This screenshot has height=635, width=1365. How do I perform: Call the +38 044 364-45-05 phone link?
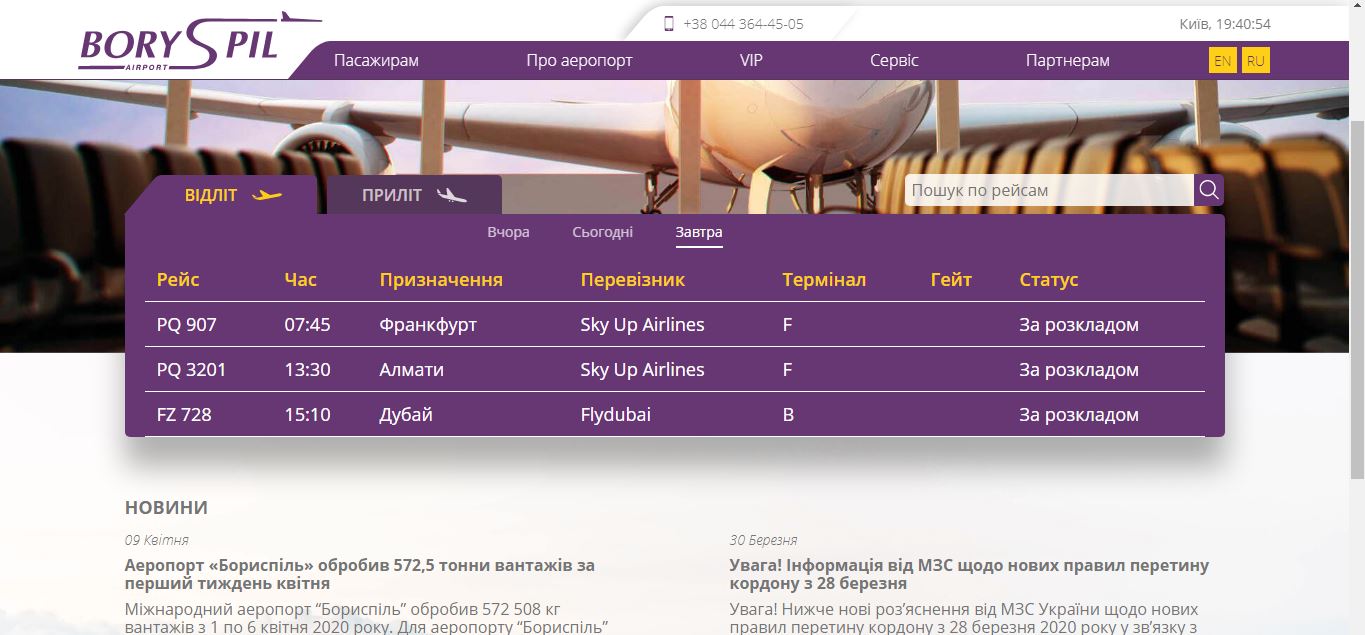pyautogui.click(x=743, y=24)
